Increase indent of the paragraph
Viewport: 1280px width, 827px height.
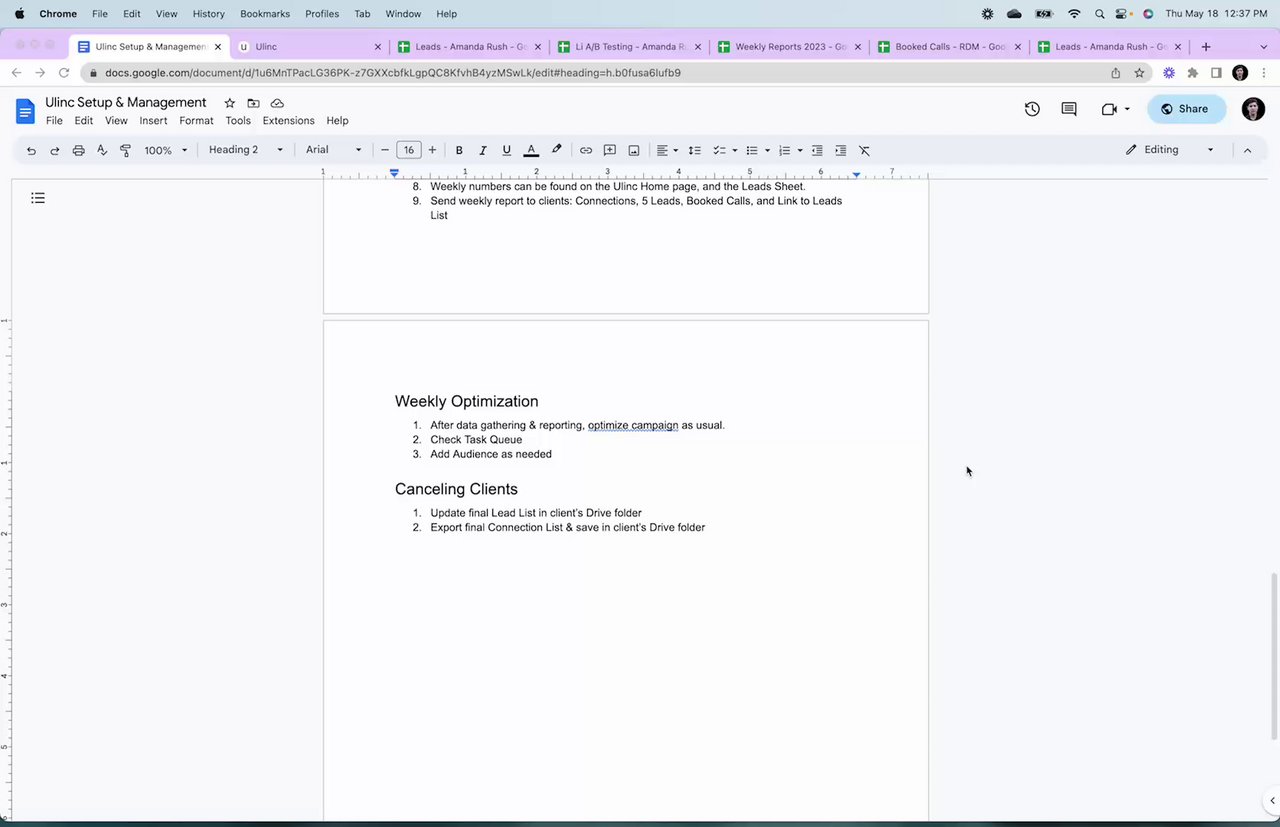point(841,150)
